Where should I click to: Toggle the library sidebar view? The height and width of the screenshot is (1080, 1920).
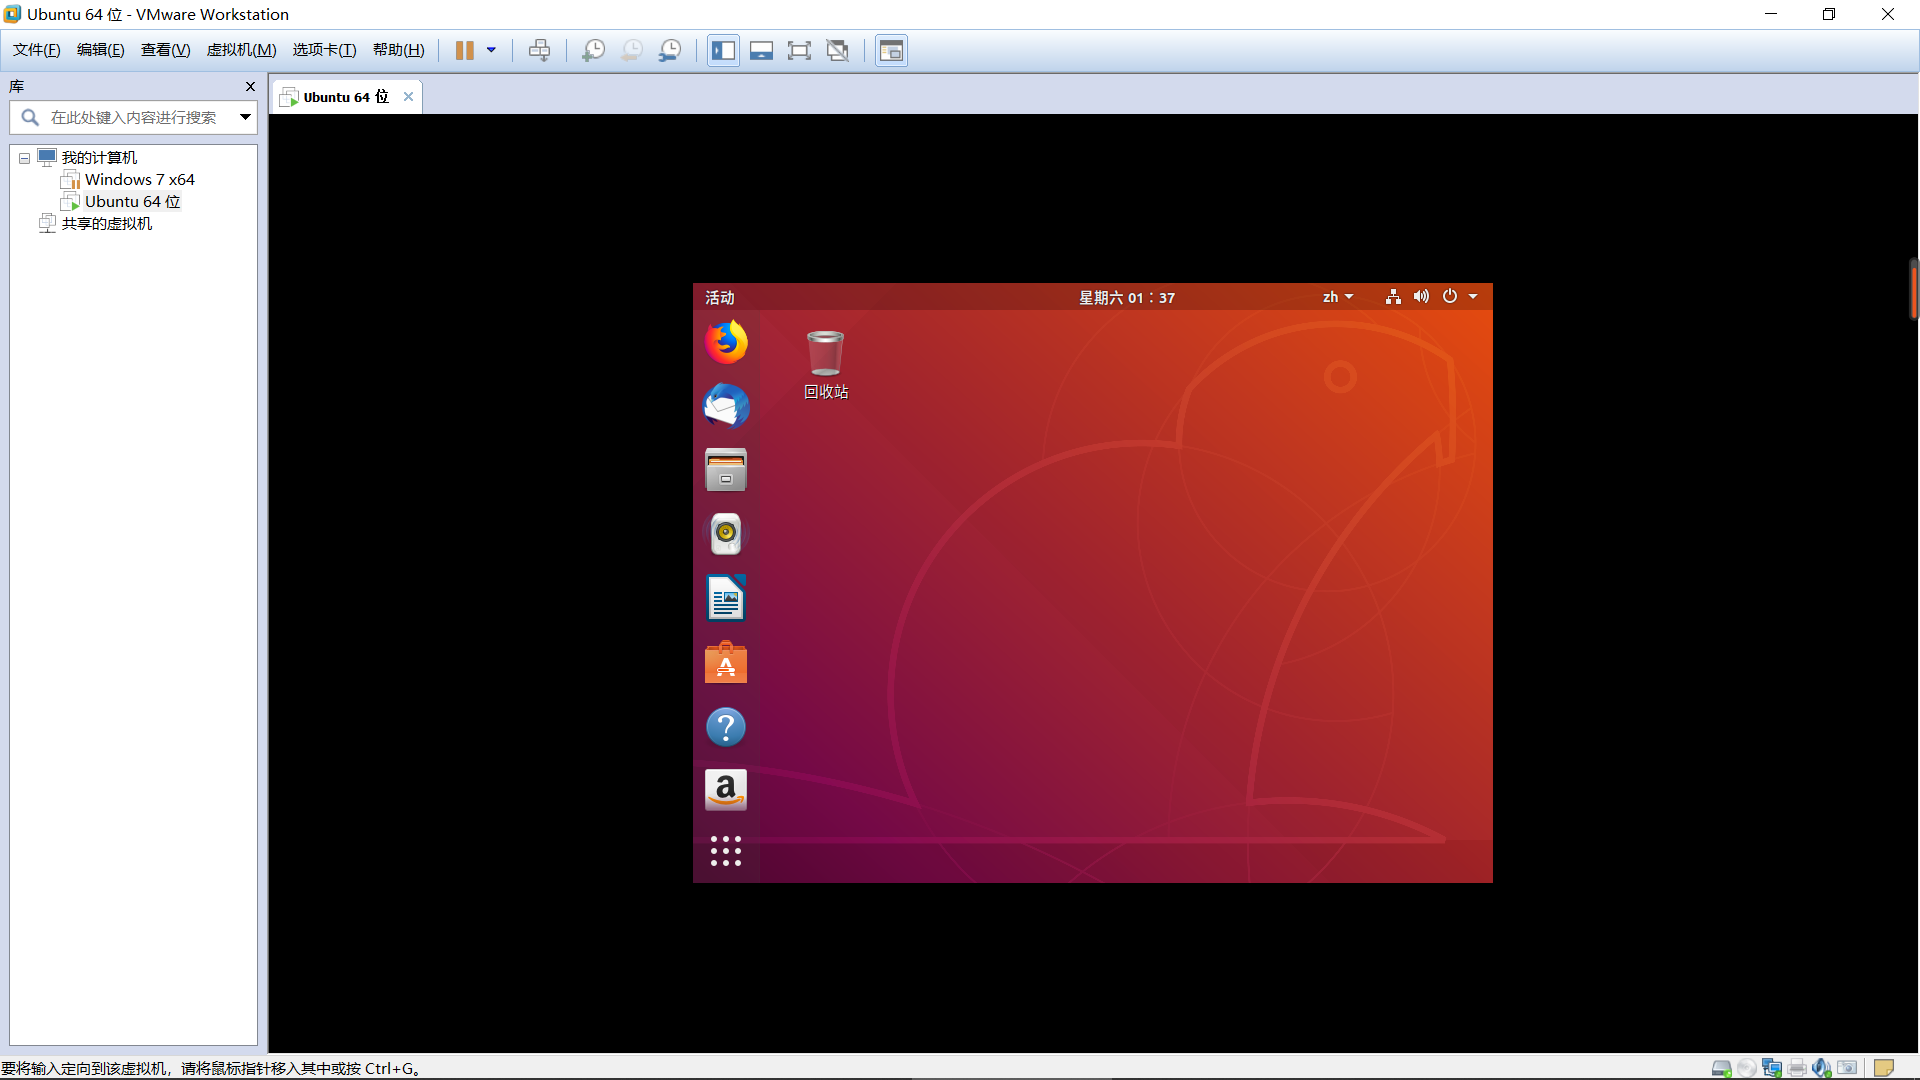pyautogui.click(x=723, y=50)
